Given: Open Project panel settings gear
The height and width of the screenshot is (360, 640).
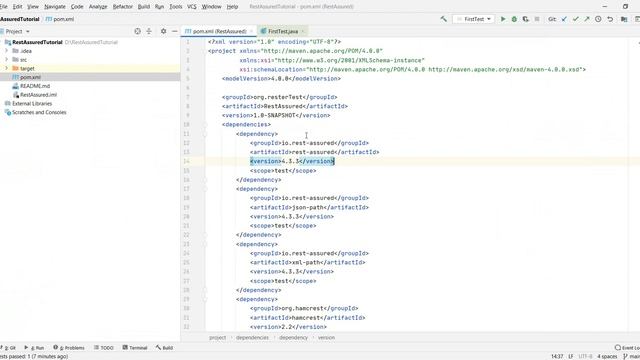Looking at the screenshot, I should coord(163,31).
